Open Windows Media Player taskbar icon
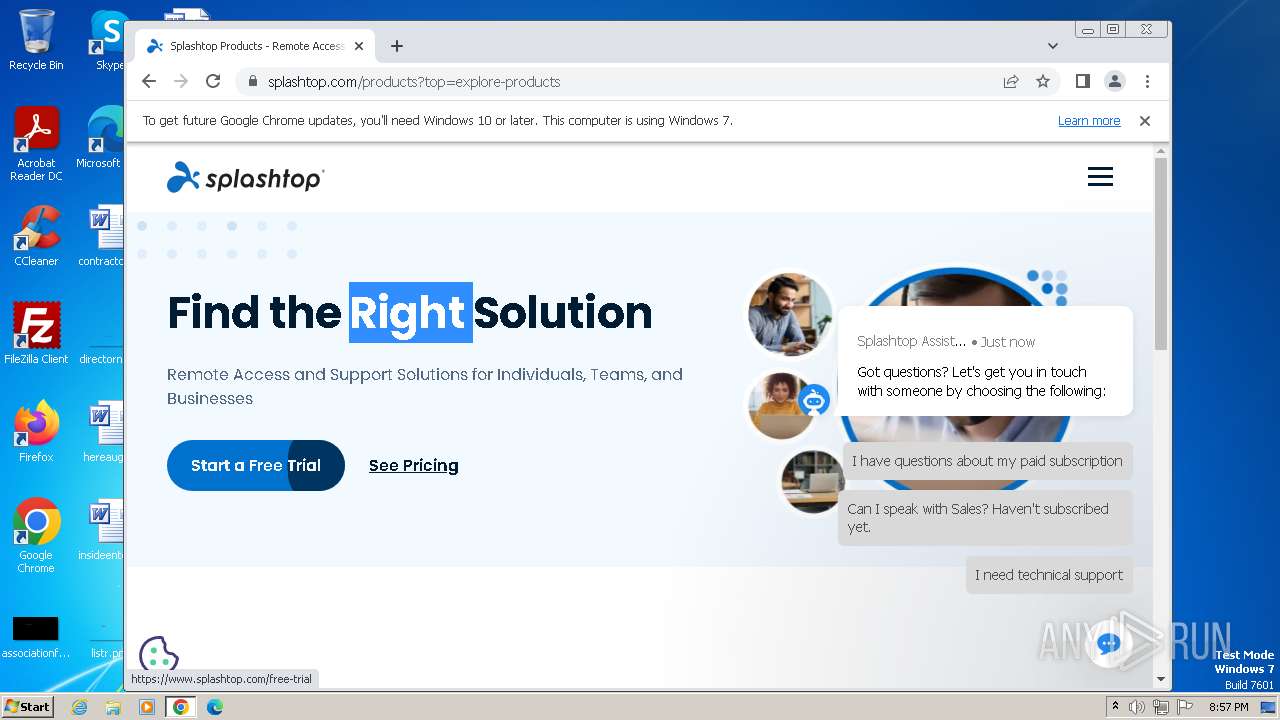Viewport: 1280px width, 720px height. coord(147,707)
